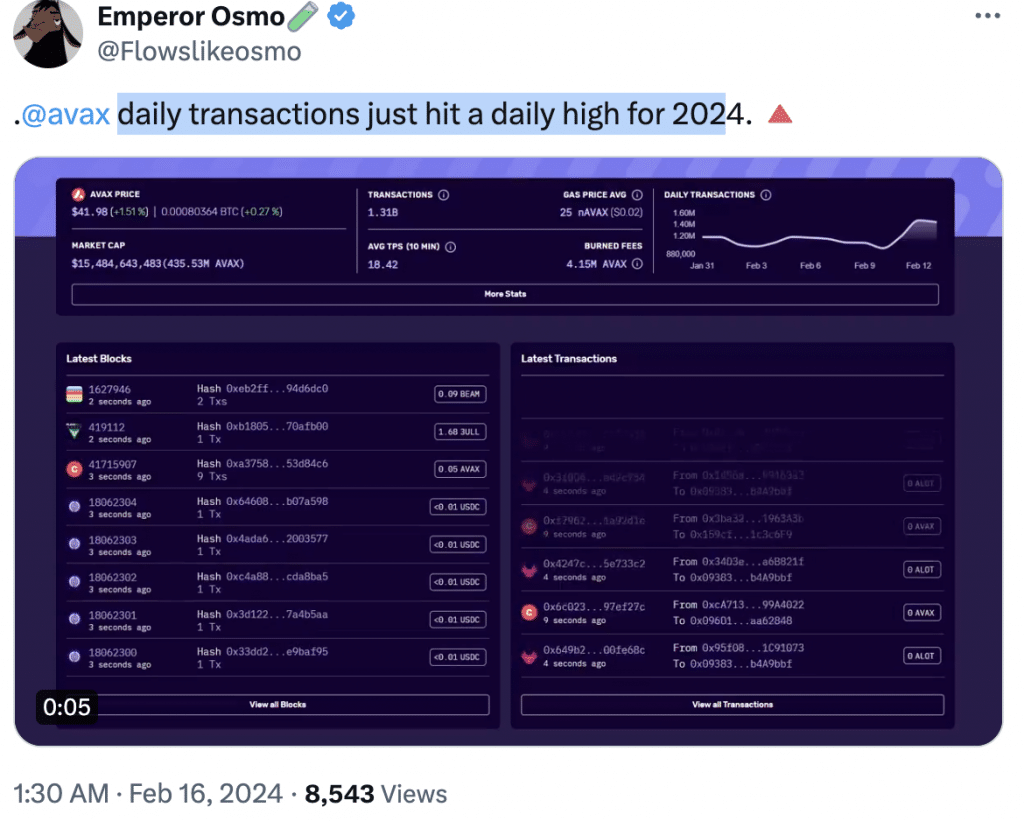Click the Burned Fees info icon
The width and height of the screenshot is (1024, 821).
[637, 264]
